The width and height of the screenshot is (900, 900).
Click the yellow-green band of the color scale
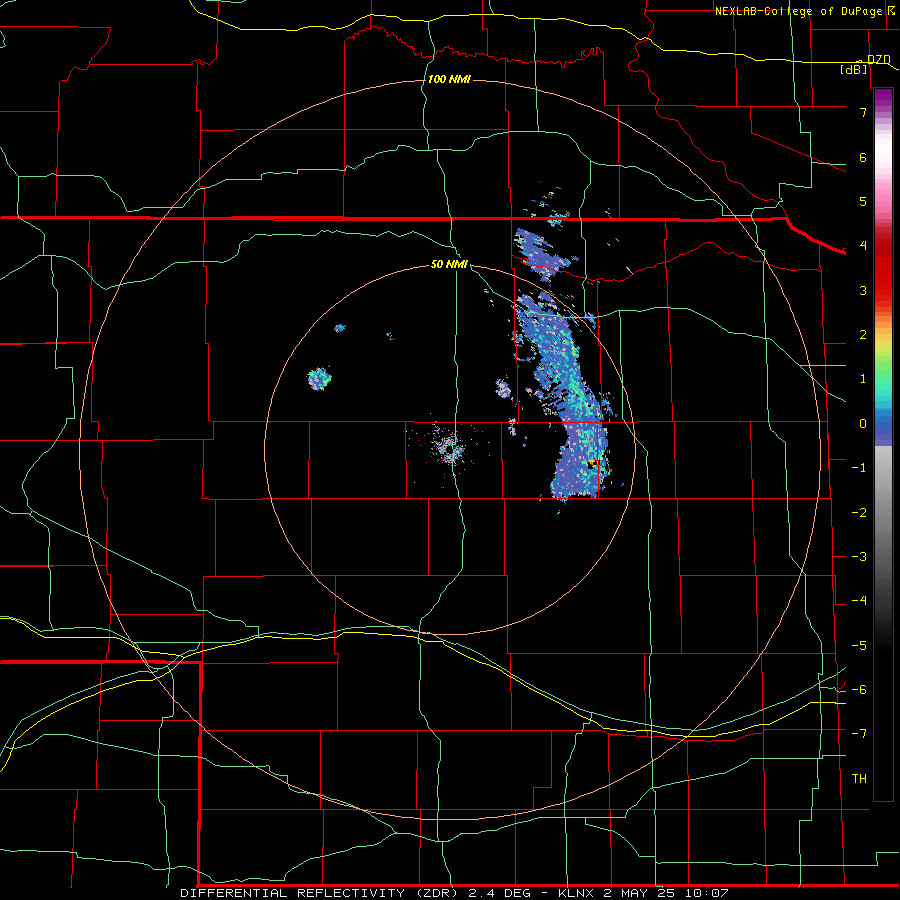883,359
